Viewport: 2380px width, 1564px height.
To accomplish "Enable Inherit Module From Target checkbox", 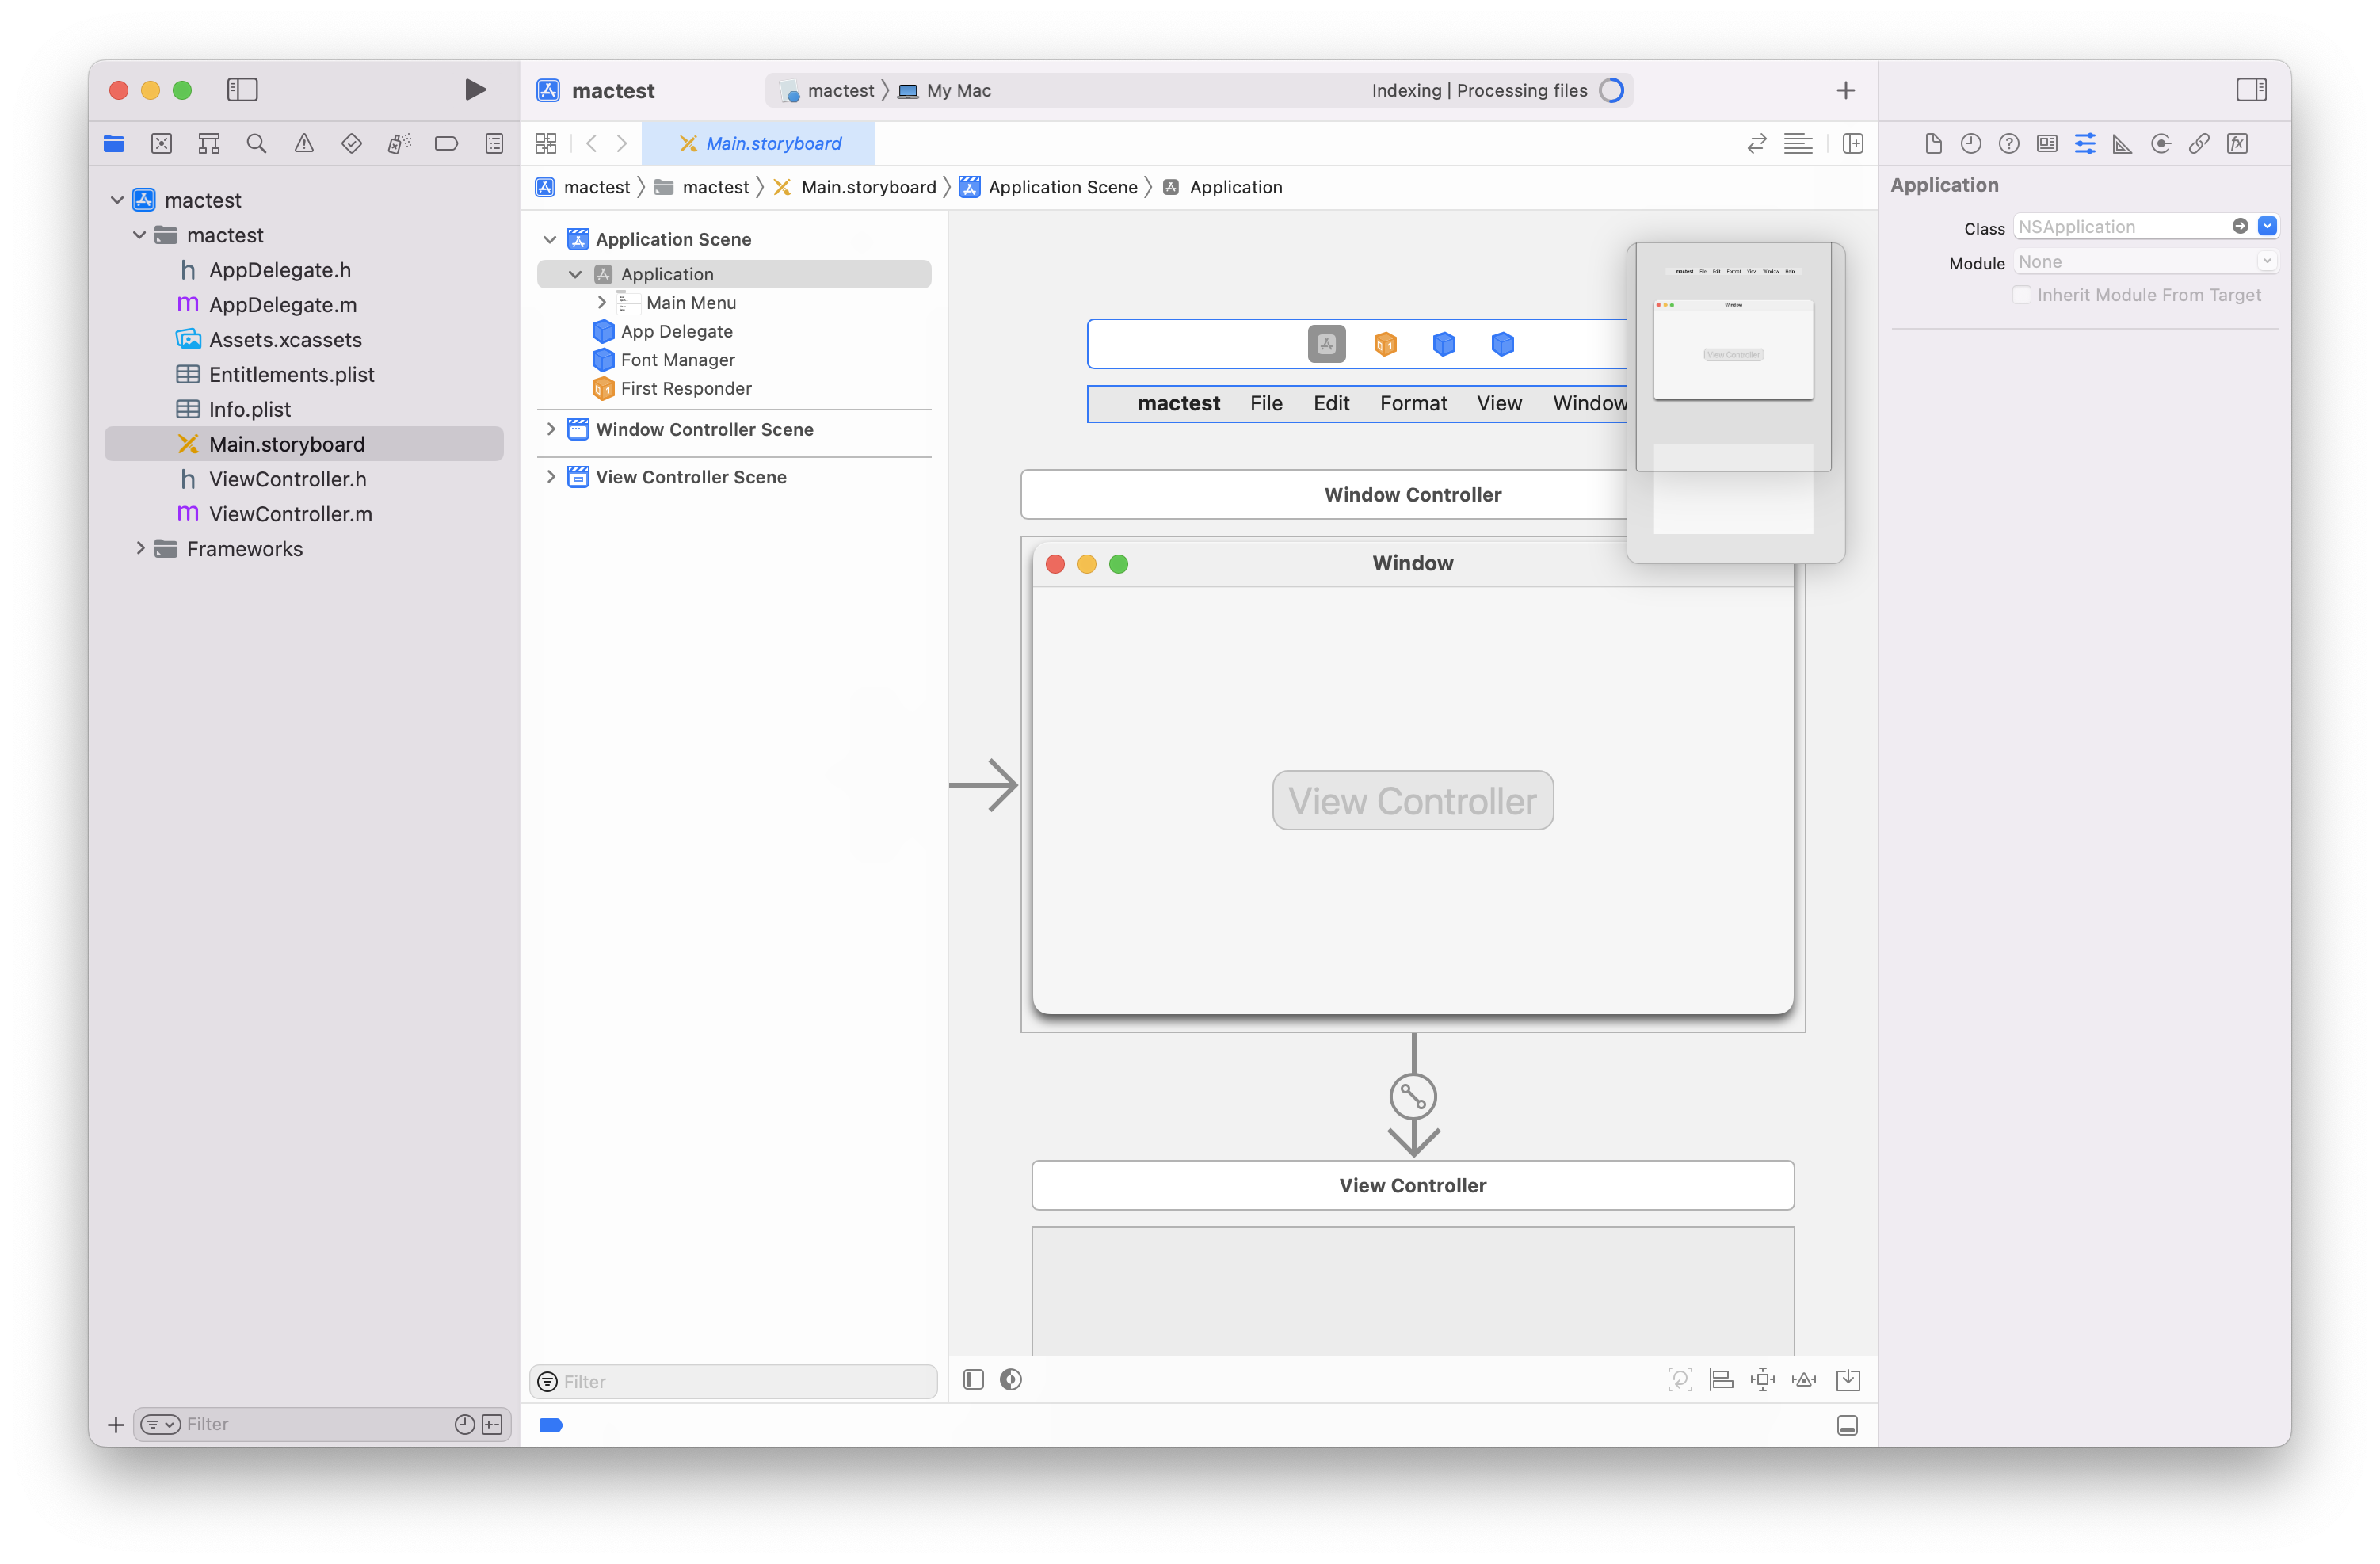I will tap(2021, 295).
